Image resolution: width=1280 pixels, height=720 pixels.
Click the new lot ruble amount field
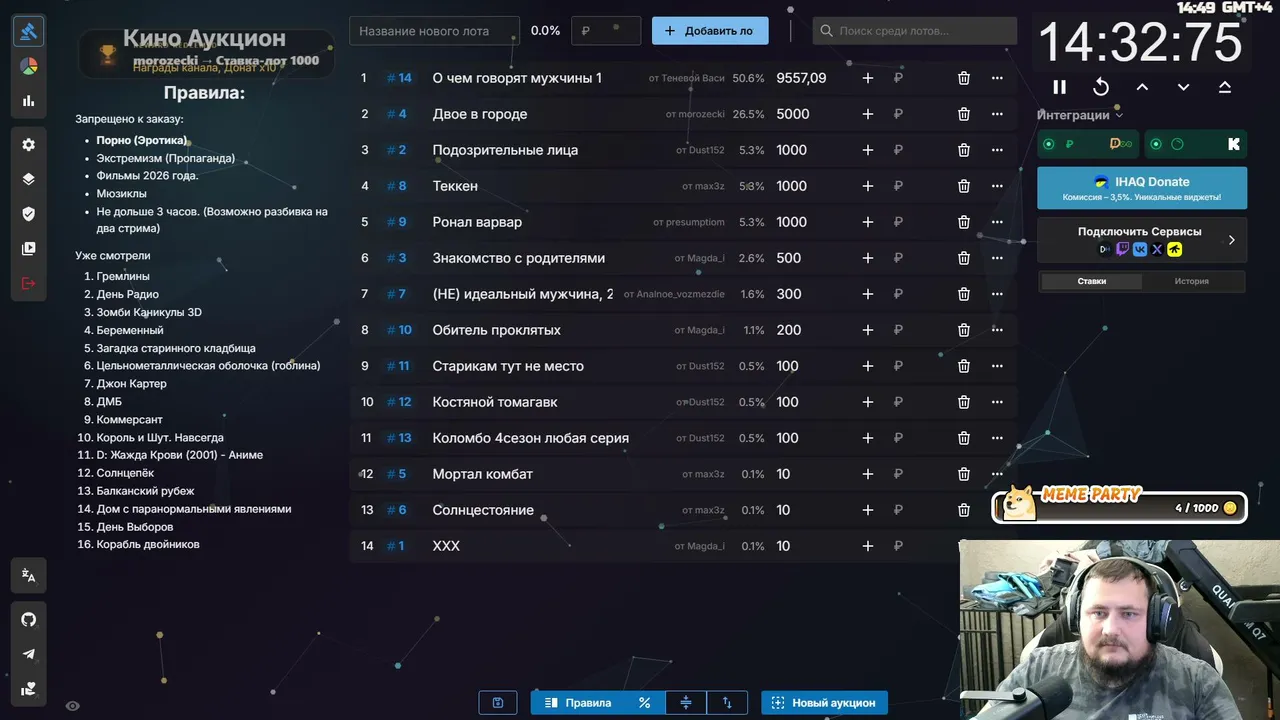tap(606, 31)
